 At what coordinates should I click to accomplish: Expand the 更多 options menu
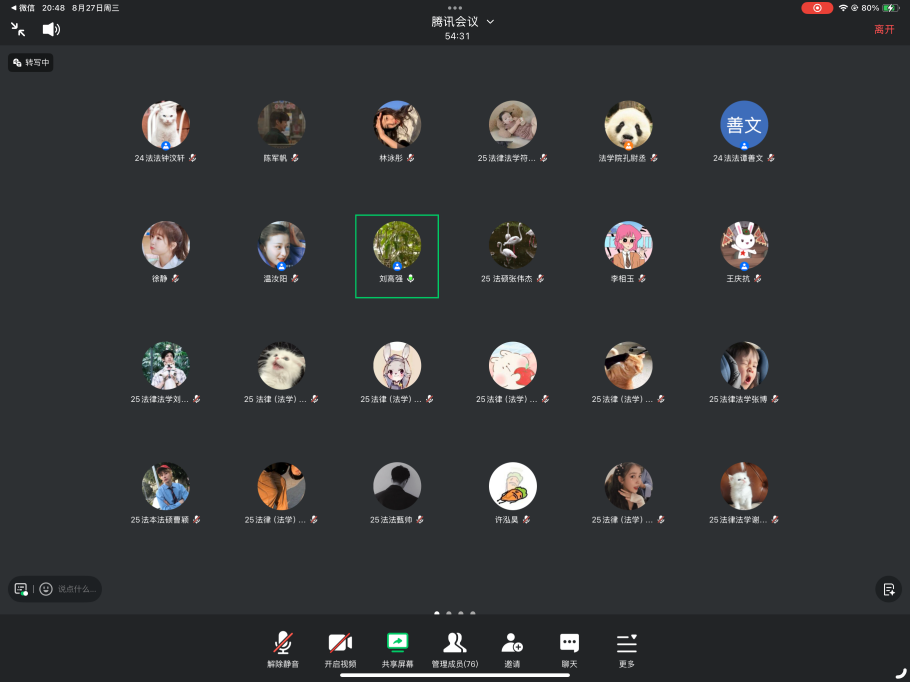(626, 648)
